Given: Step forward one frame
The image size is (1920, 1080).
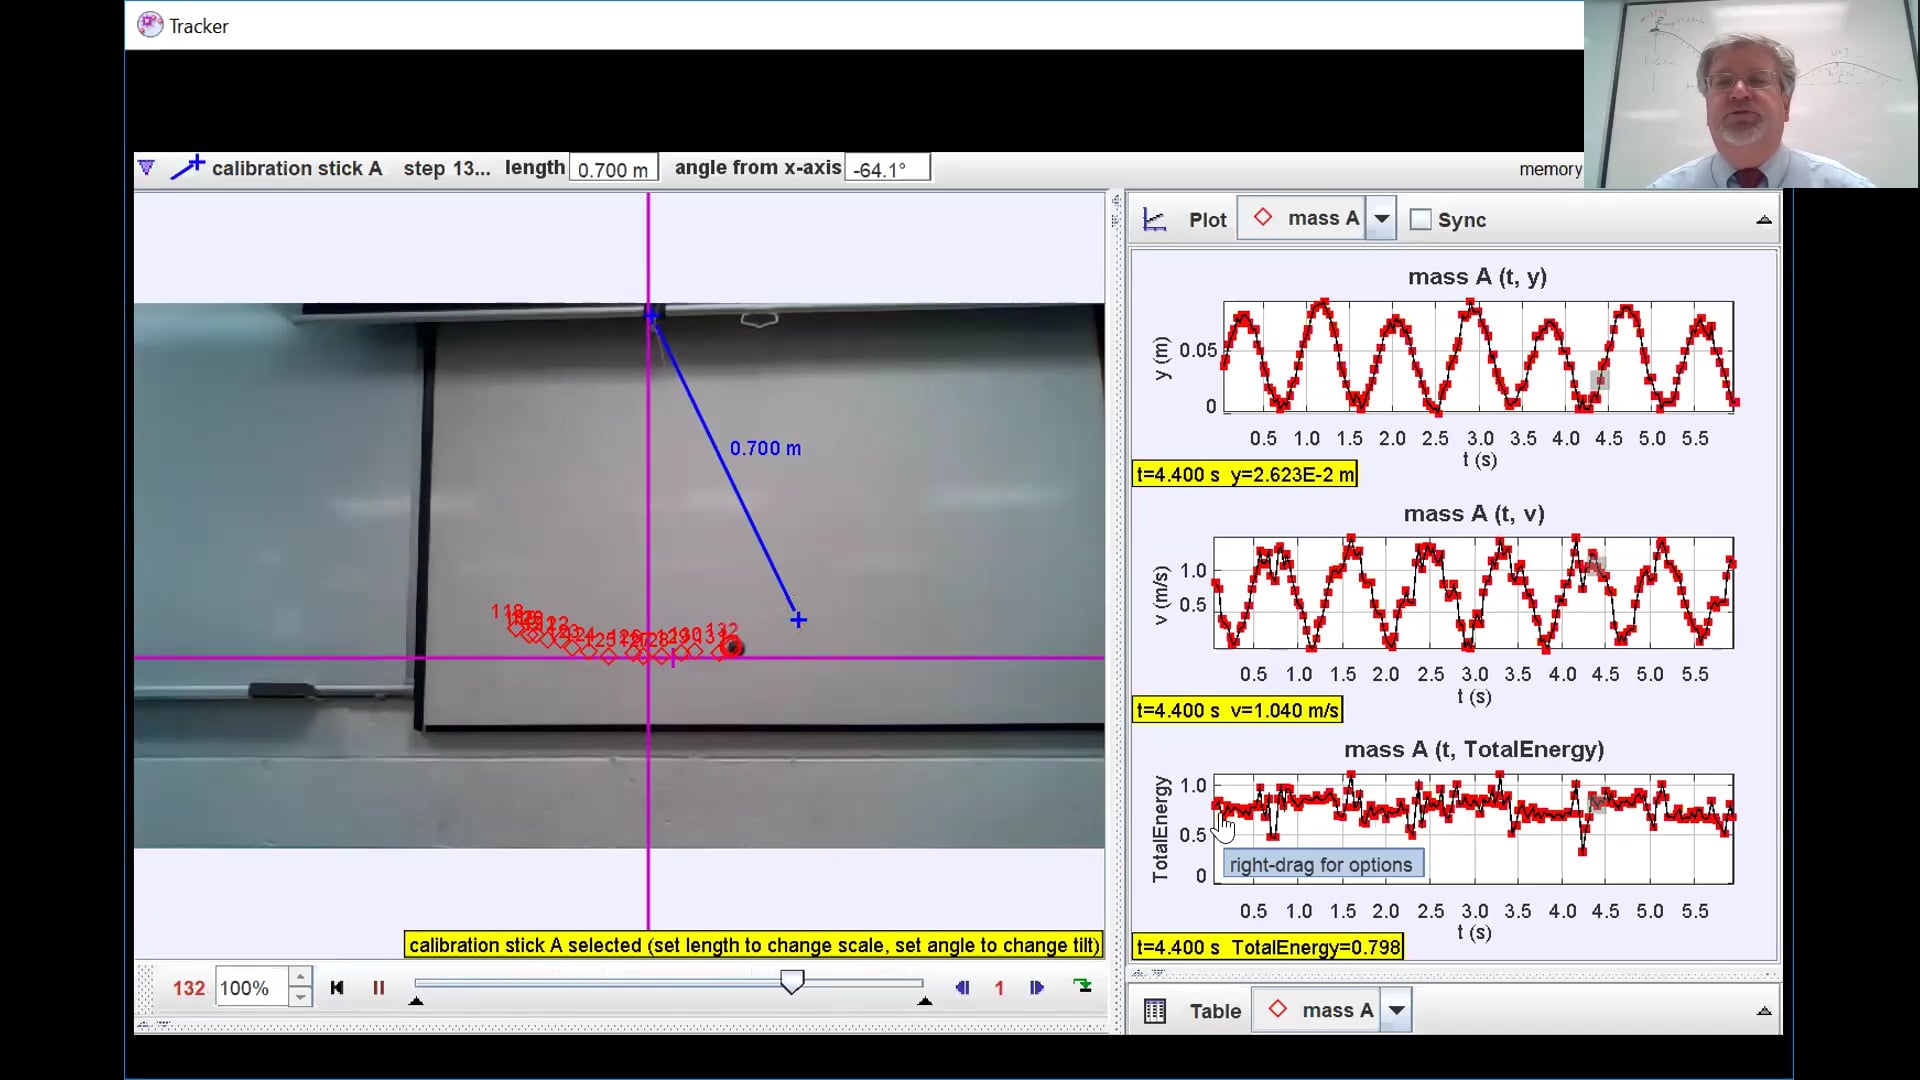Looking at the screenshot, I should click(x=1037, y=987).
